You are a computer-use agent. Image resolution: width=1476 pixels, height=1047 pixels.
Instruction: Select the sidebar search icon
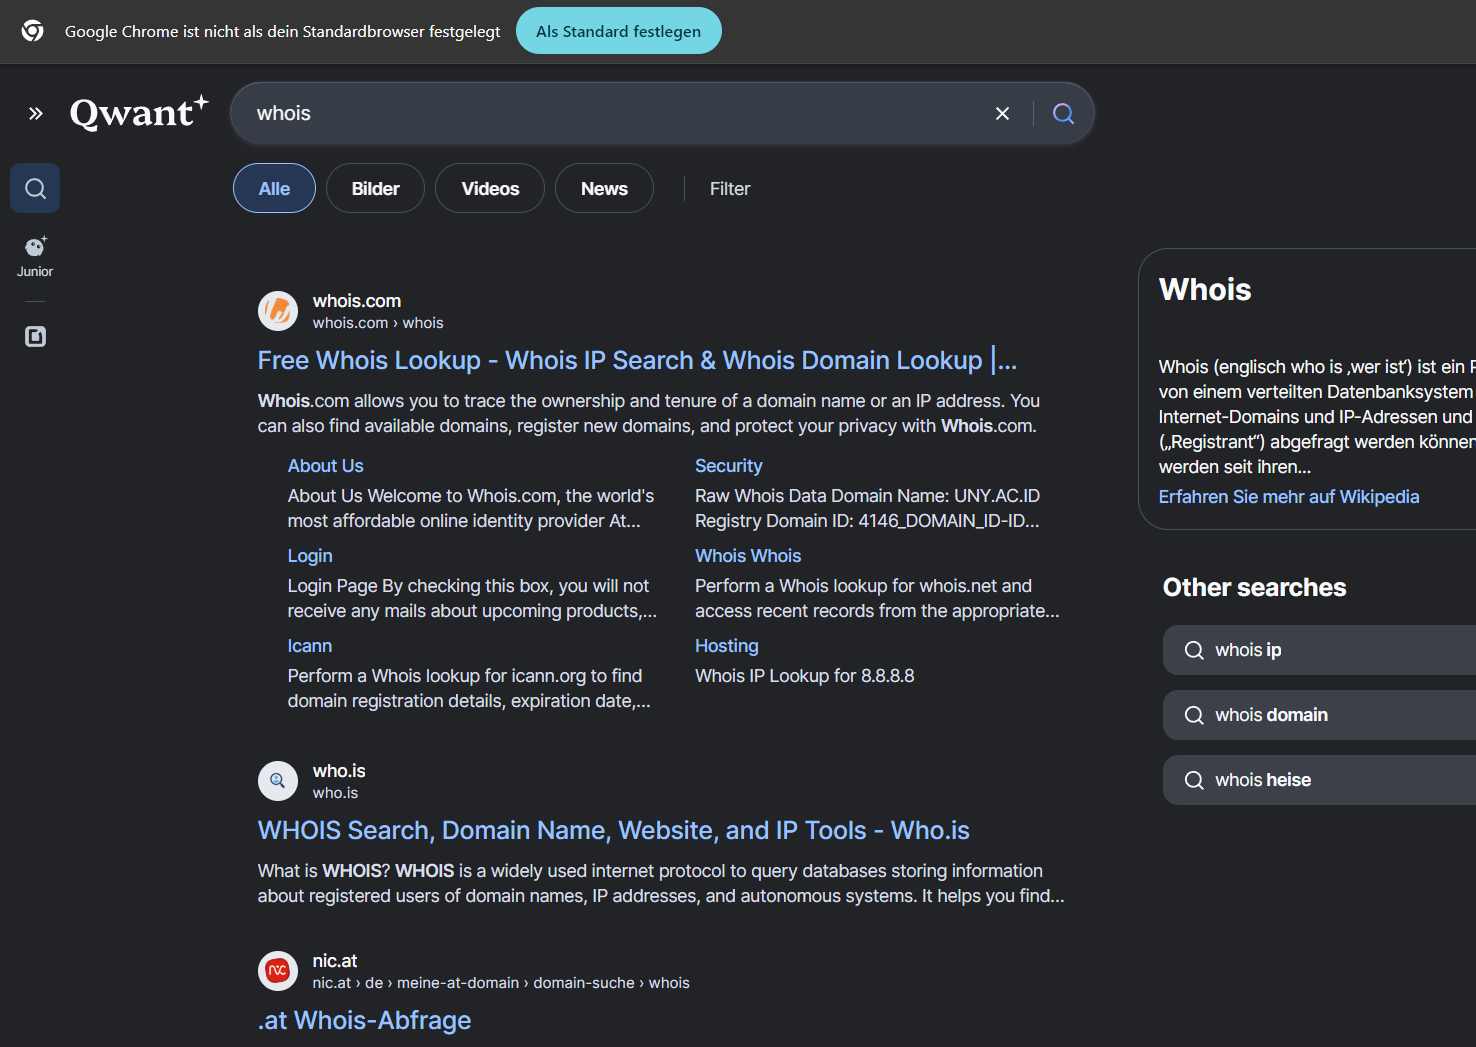click(35, 188)
